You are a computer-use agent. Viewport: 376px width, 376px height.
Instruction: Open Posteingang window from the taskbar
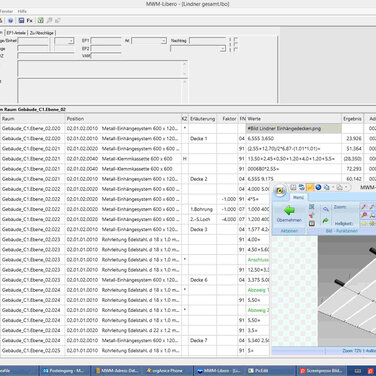(65, 371)
